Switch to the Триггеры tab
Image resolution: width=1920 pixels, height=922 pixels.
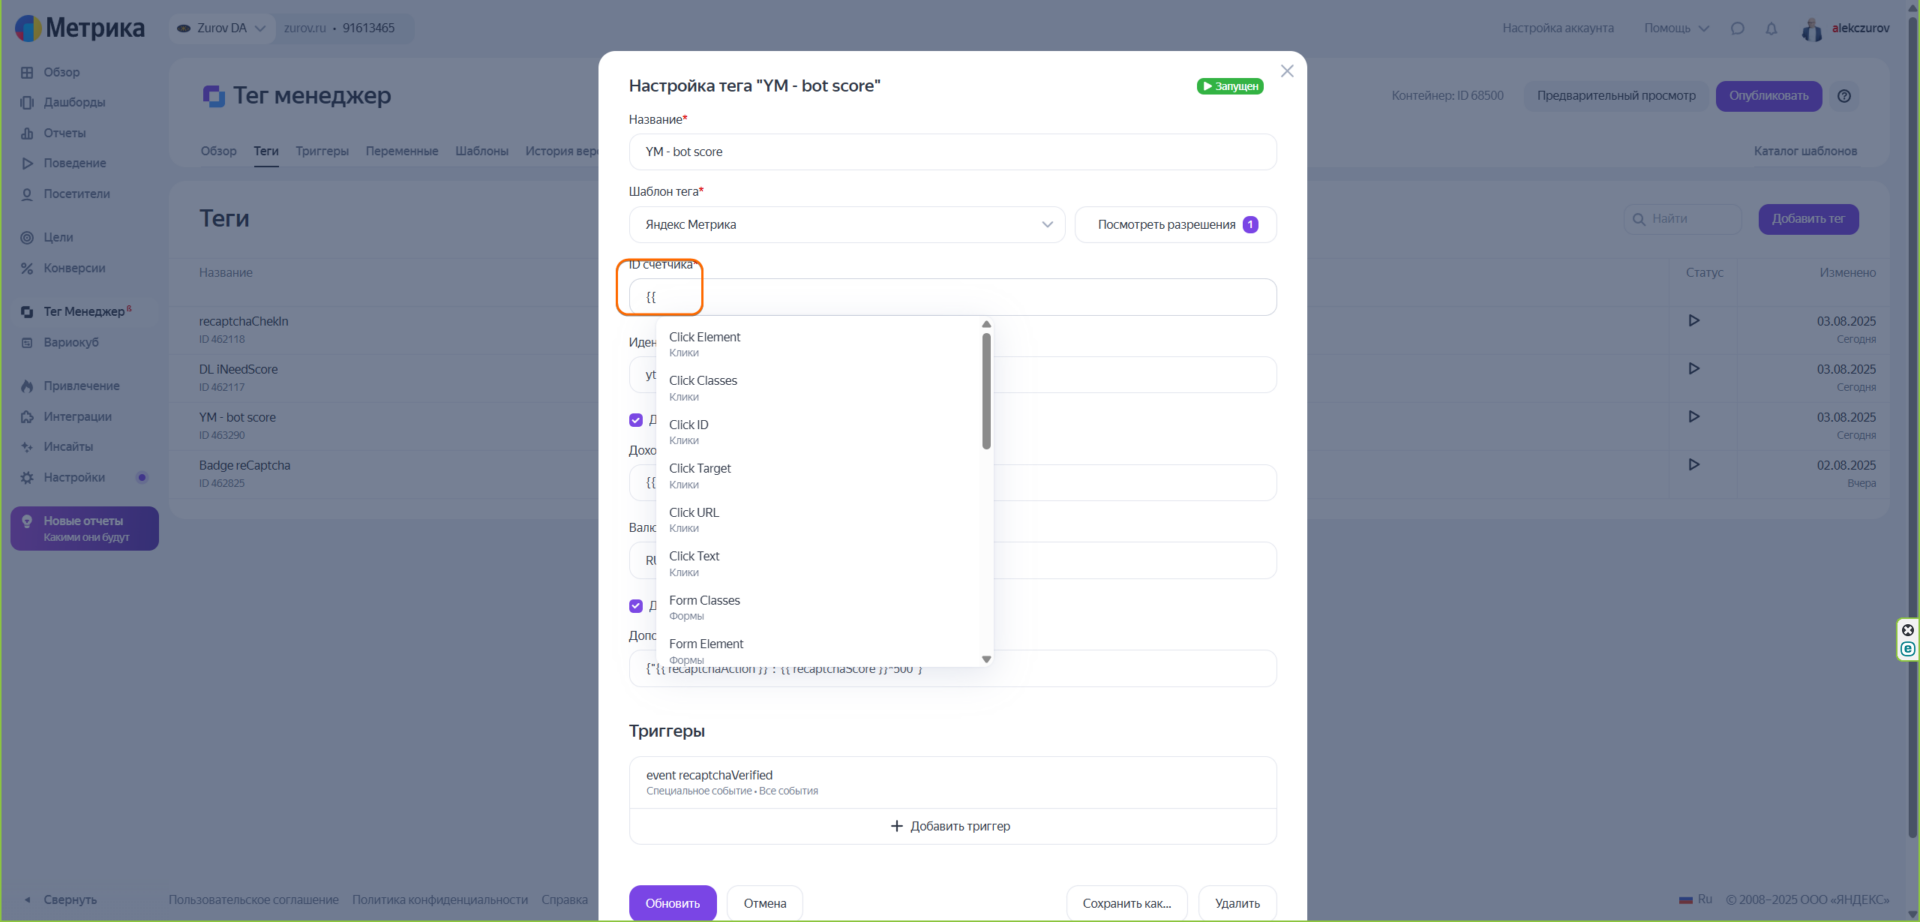pyautogui.click(x=322, y=151)
